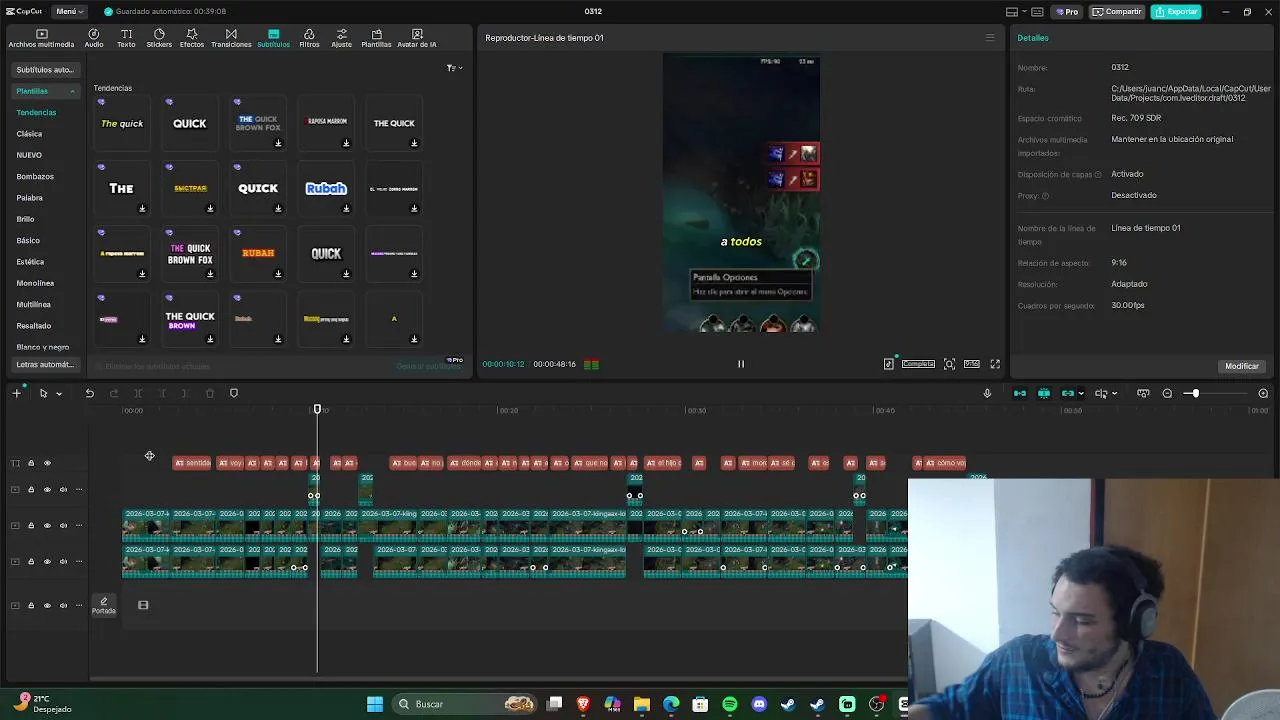Open the aspect ratio selector in player
1280x720 pixels.
point(971,364)
